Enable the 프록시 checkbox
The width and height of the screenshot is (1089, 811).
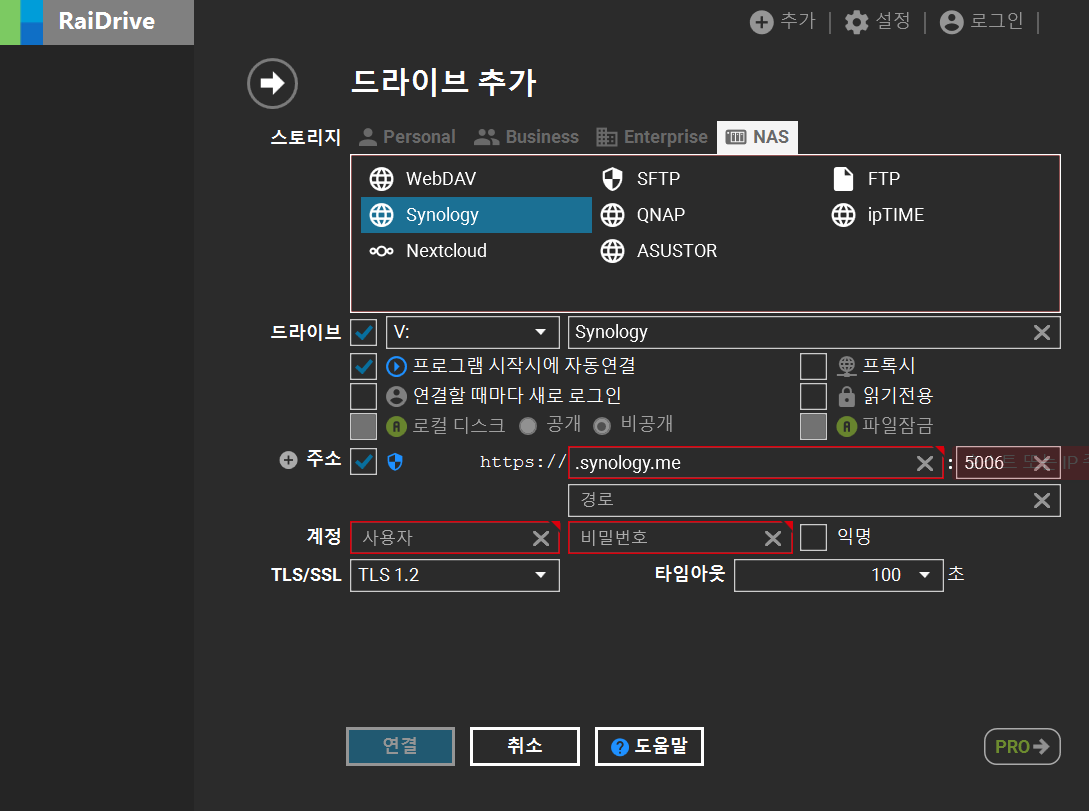(813, 366)
